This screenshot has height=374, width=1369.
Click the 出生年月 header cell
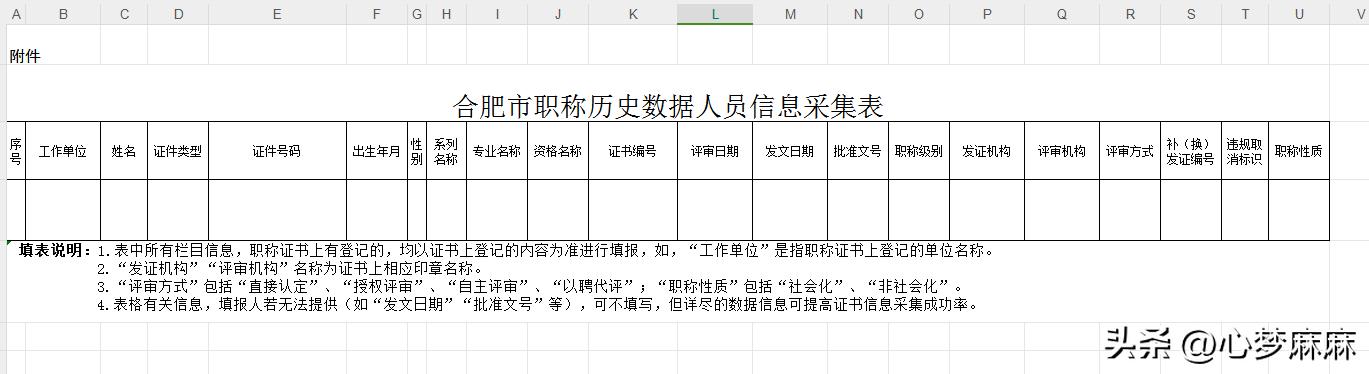[377, 151]
